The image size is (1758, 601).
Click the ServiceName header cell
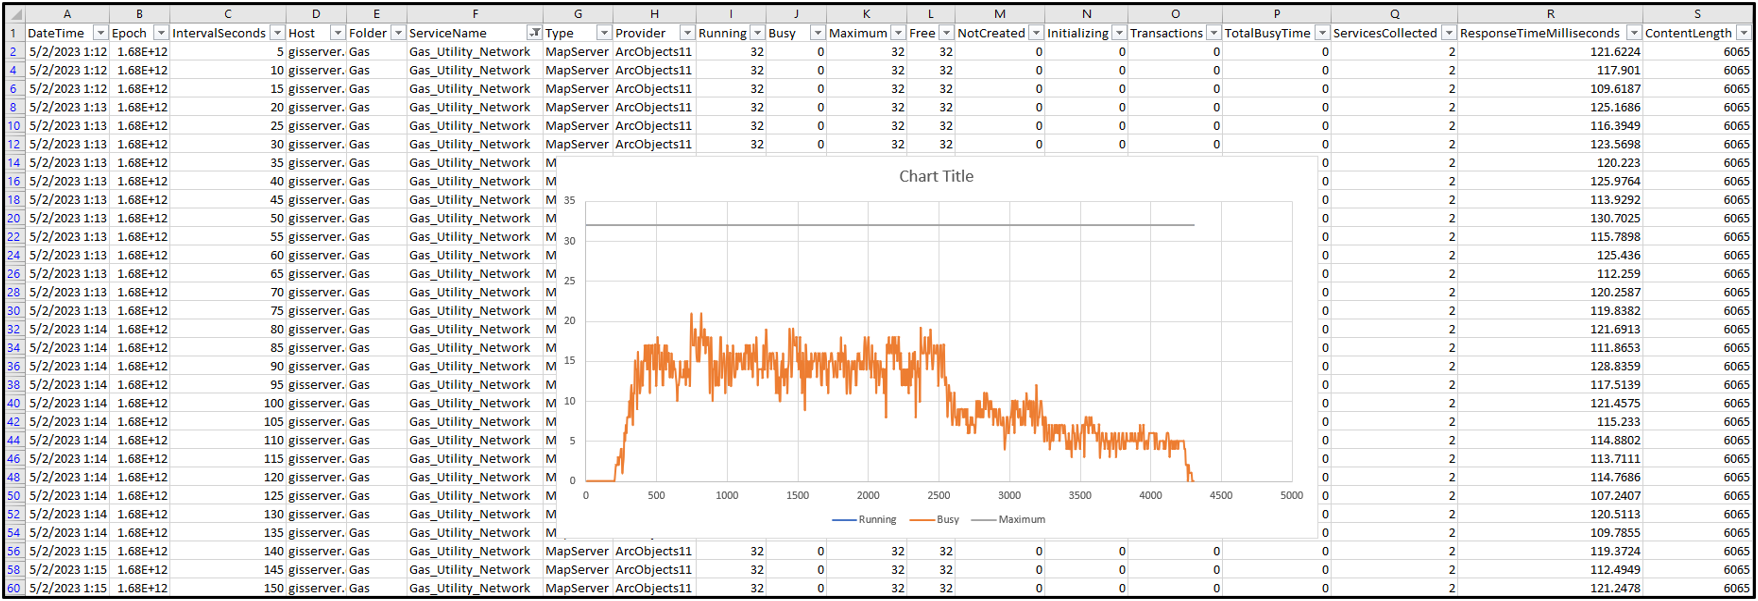pos(475,33)
